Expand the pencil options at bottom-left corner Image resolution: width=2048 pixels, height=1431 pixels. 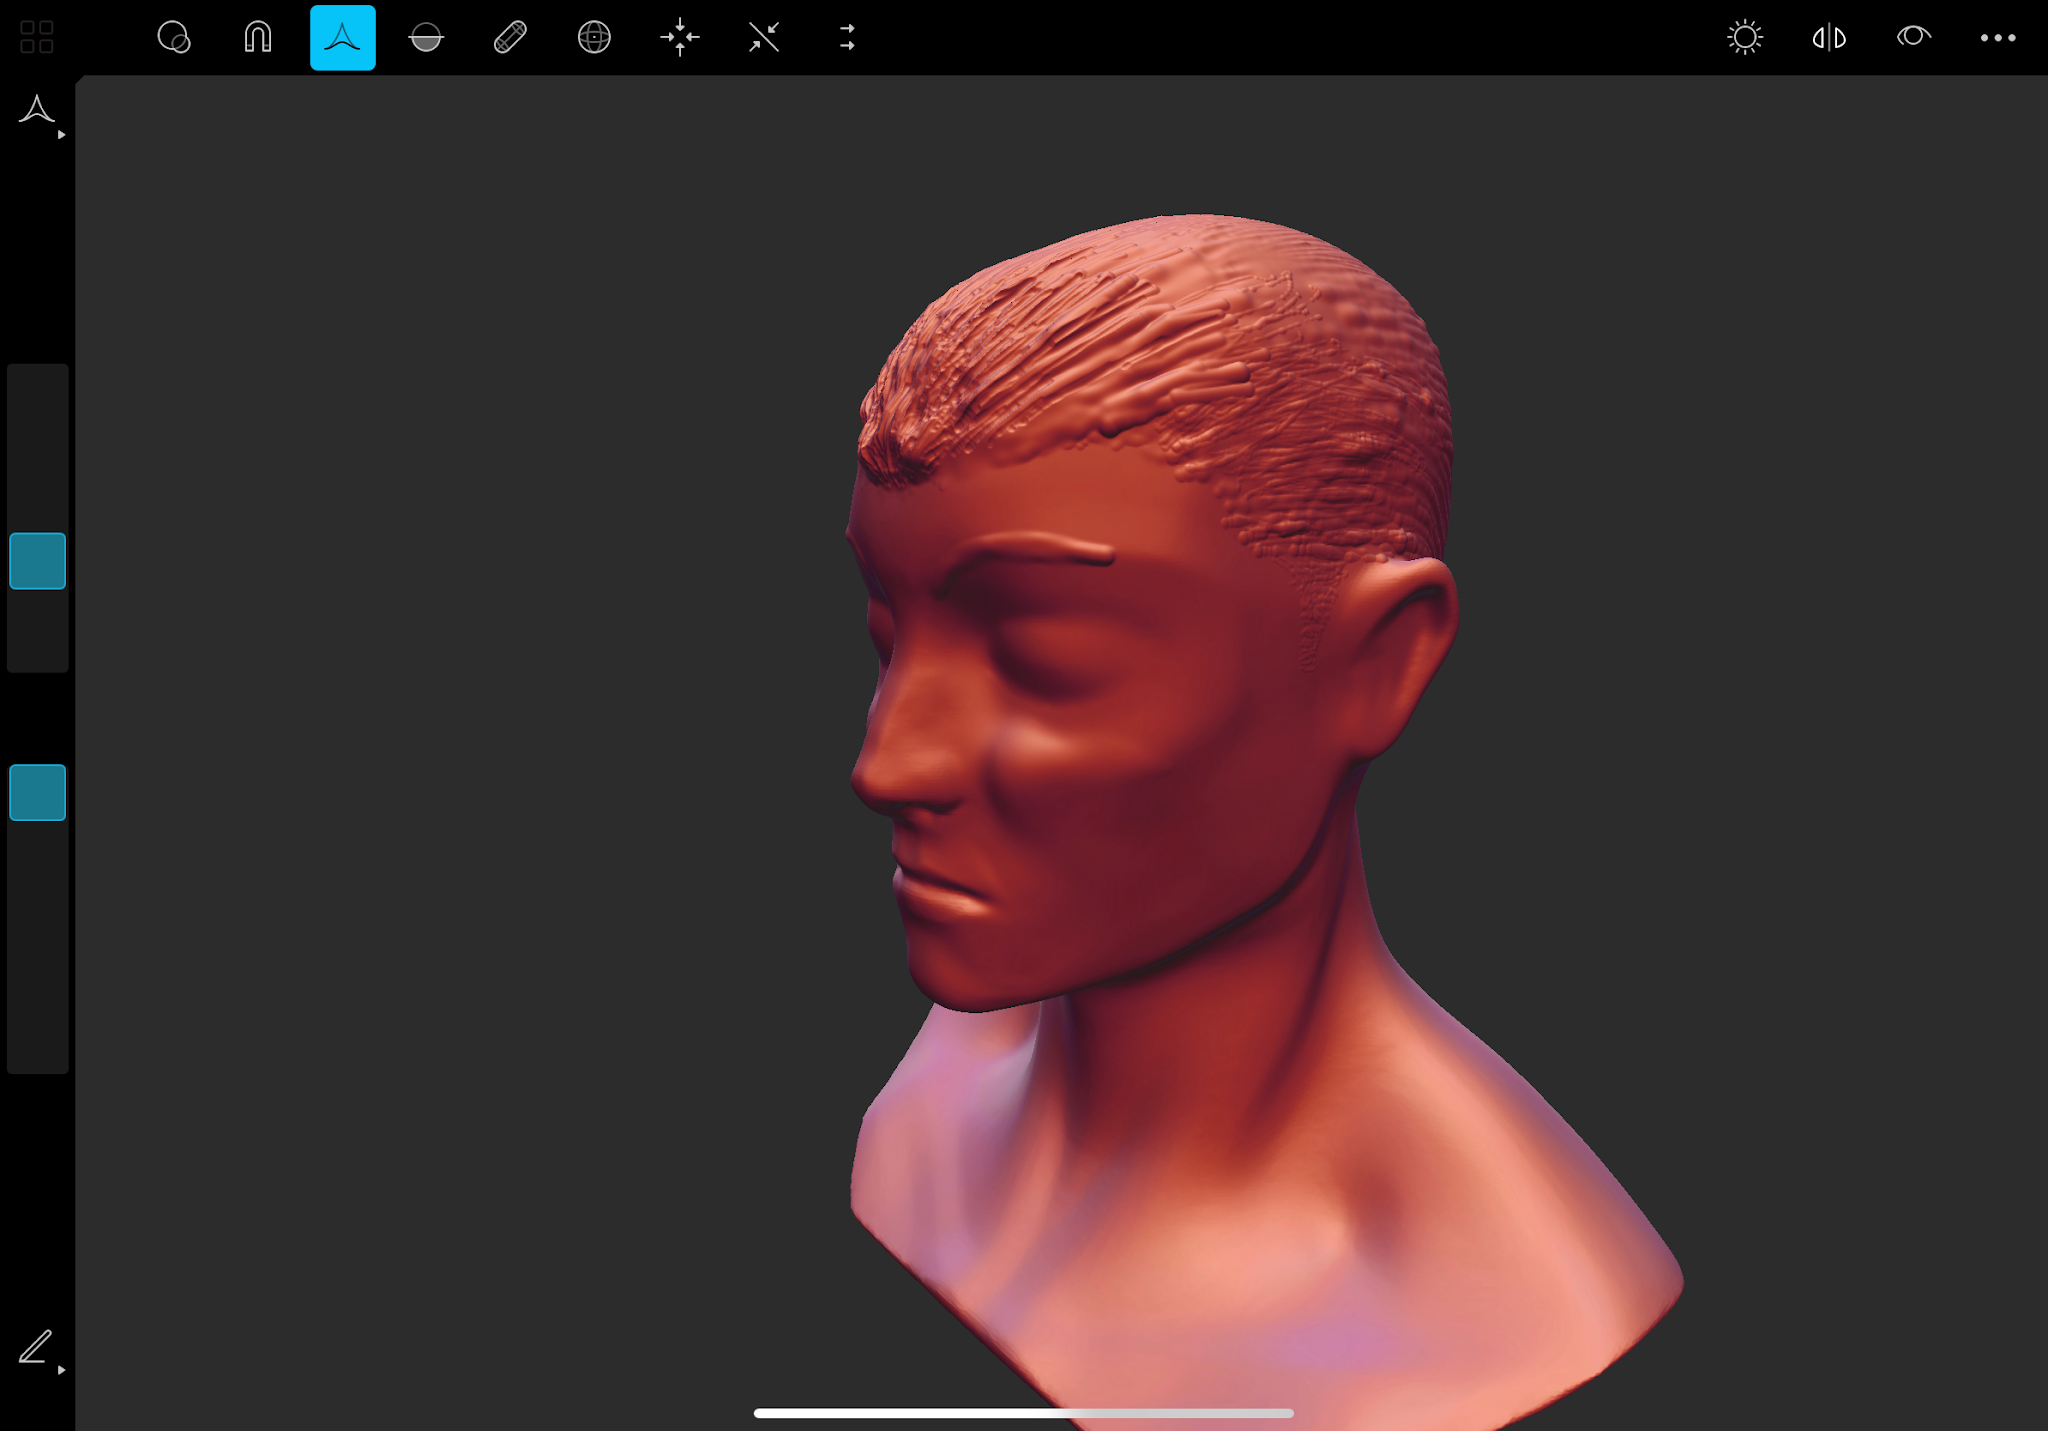(x=60, y=1368)
